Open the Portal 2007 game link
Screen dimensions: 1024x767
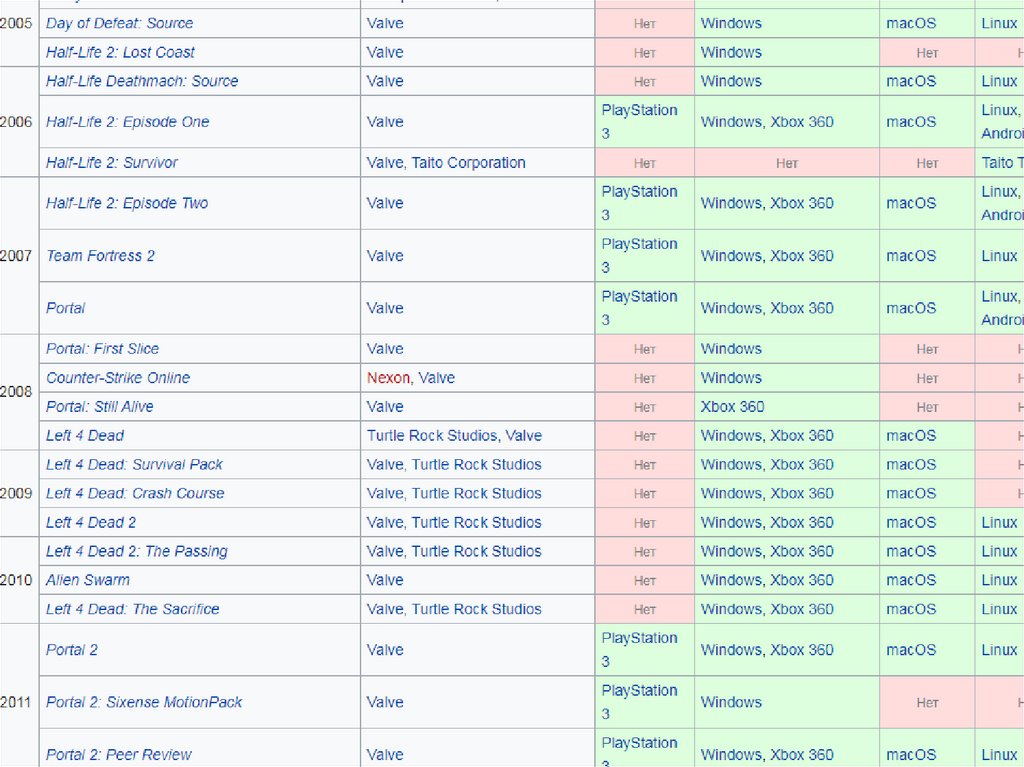pyautogui.click(x=65, y=308)
